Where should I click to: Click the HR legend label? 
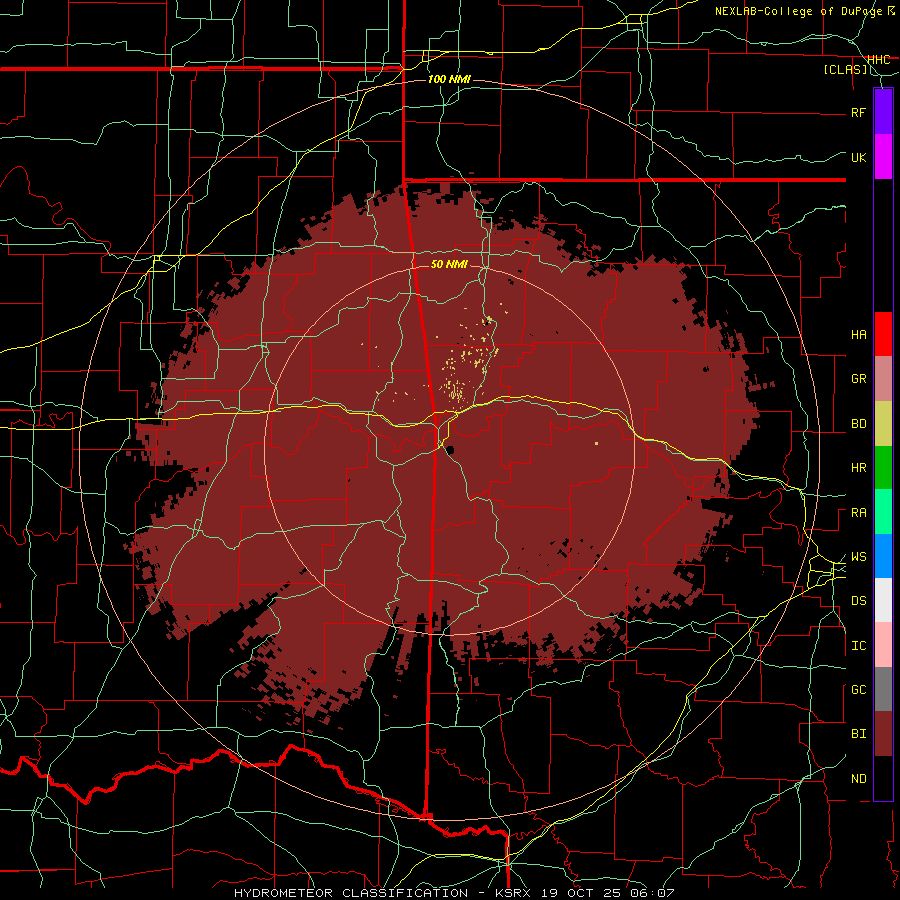(x=859, y=468)
